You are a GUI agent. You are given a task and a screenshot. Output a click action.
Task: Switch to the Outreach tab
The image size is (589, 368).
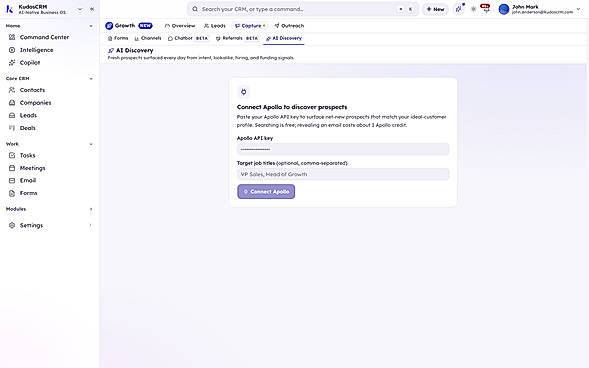pos(289,26)
